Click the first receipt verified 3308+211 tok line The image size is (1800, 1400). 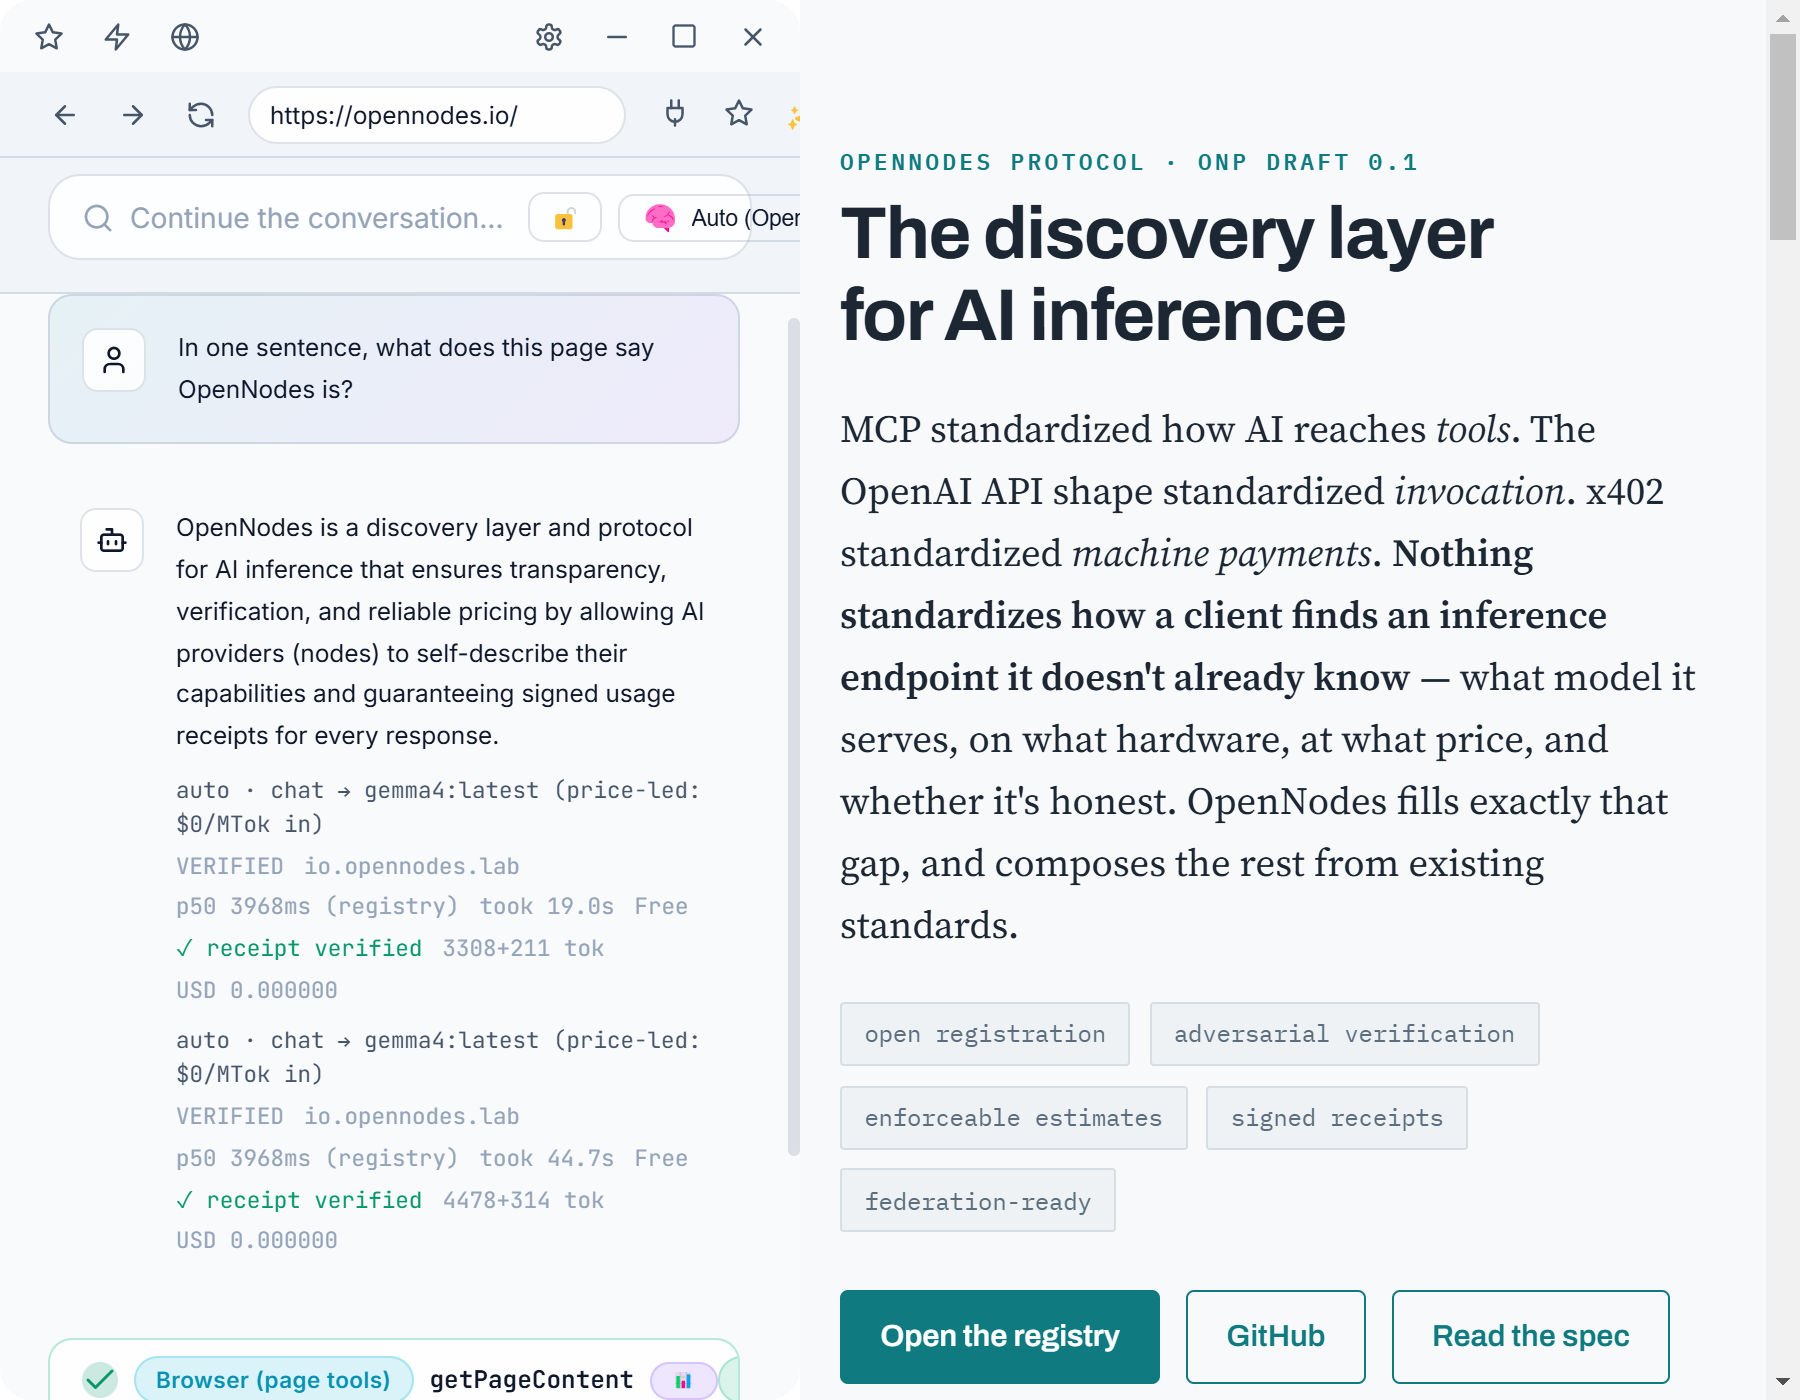390,948
